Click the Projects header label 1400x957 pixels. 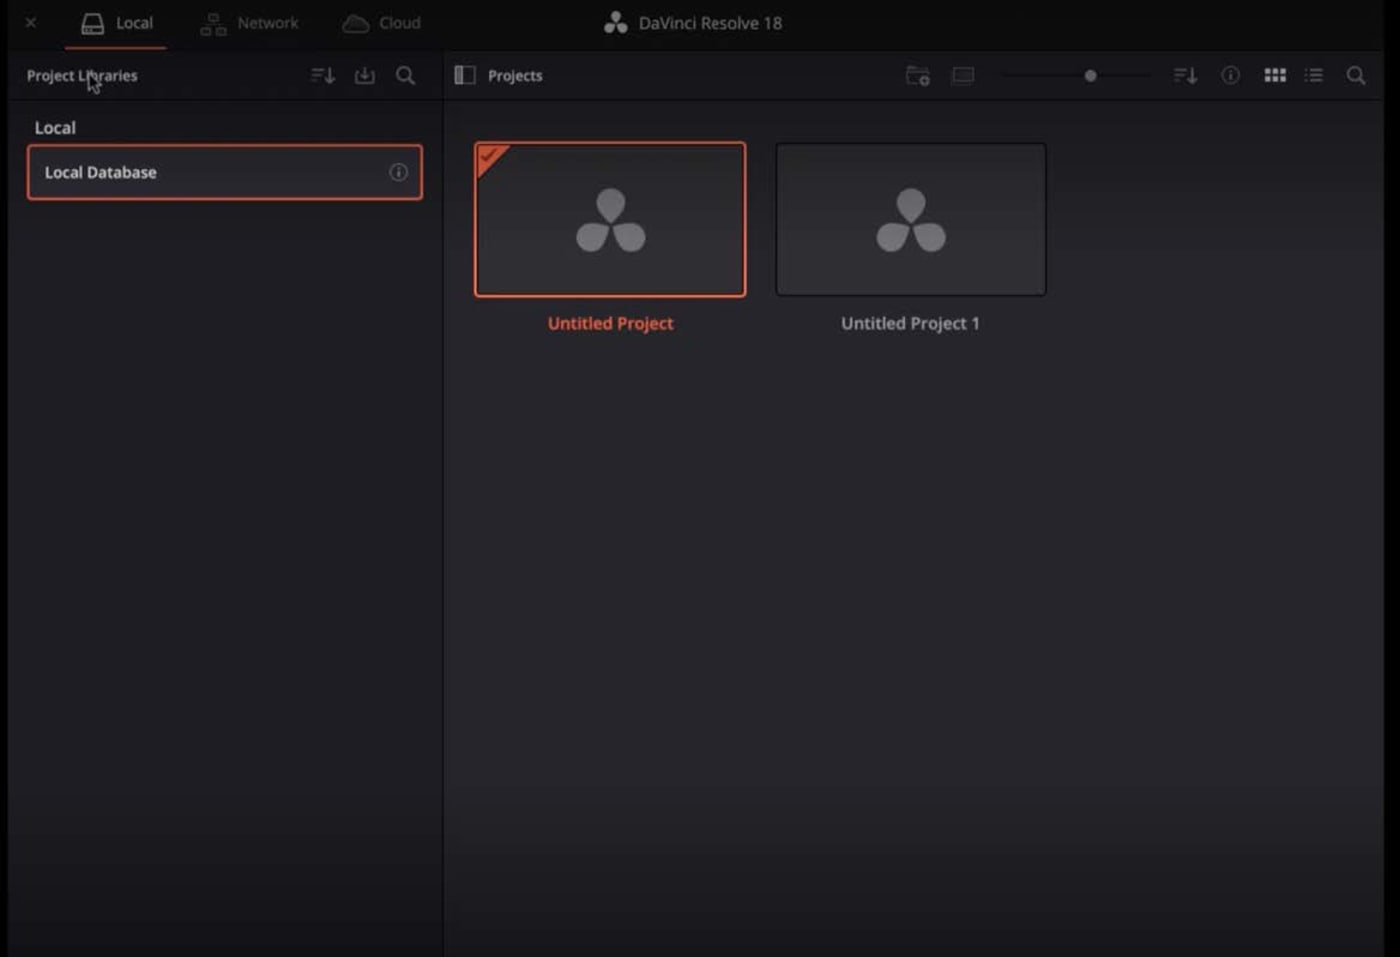point(515,76)
